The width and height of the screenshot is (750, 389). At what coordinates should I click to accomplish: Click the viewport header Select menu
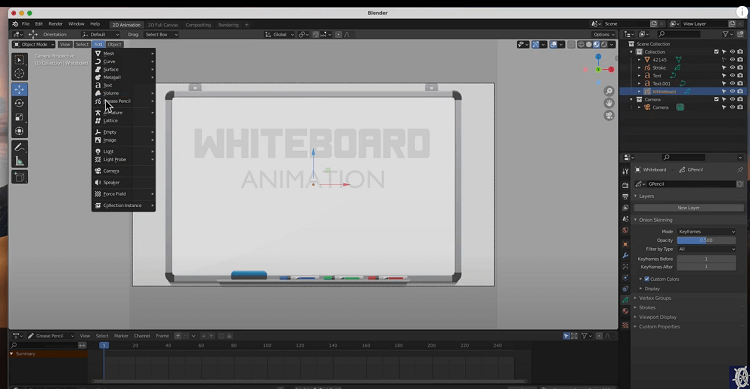[x=82, y=44]
